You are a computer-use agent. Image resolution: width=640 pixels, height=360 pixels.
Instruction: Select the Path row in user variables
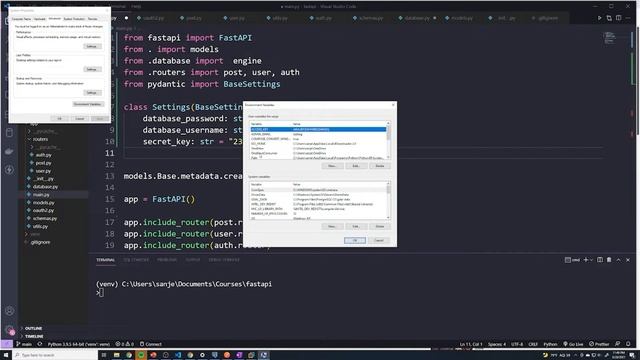pos(318,158)
